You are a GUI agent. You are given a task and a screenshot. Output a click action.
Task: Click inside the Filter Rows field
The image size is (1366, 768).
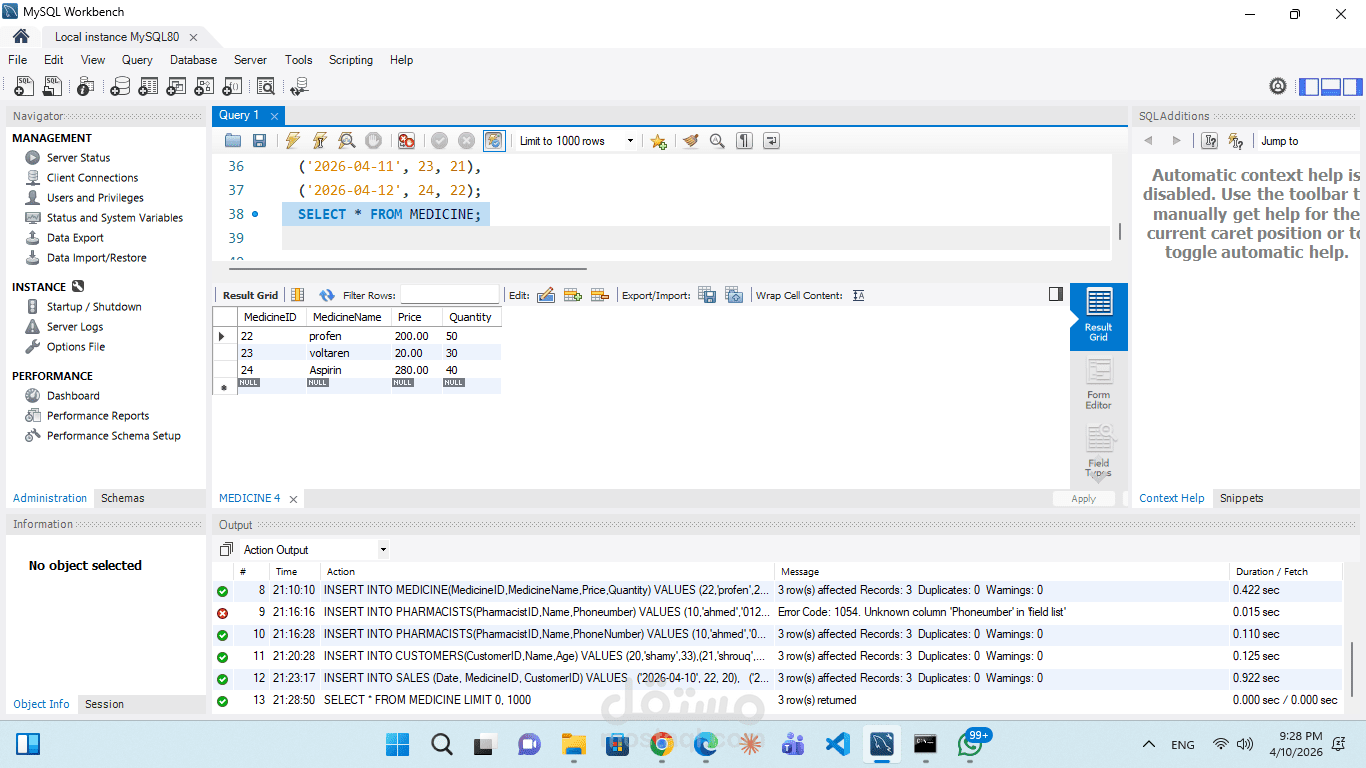449,295
